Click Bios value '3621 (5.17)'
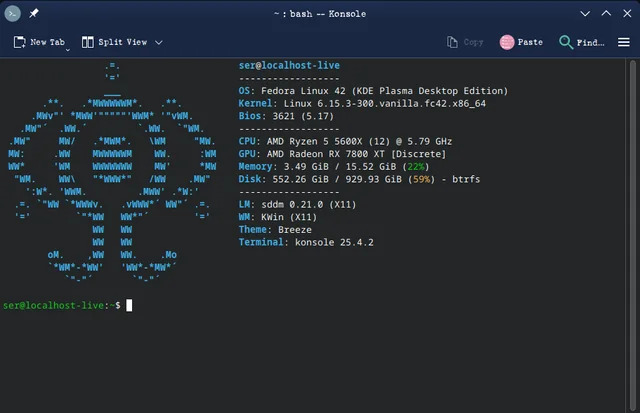The width and height of the screenshot is (640, 413). [303, 116]
